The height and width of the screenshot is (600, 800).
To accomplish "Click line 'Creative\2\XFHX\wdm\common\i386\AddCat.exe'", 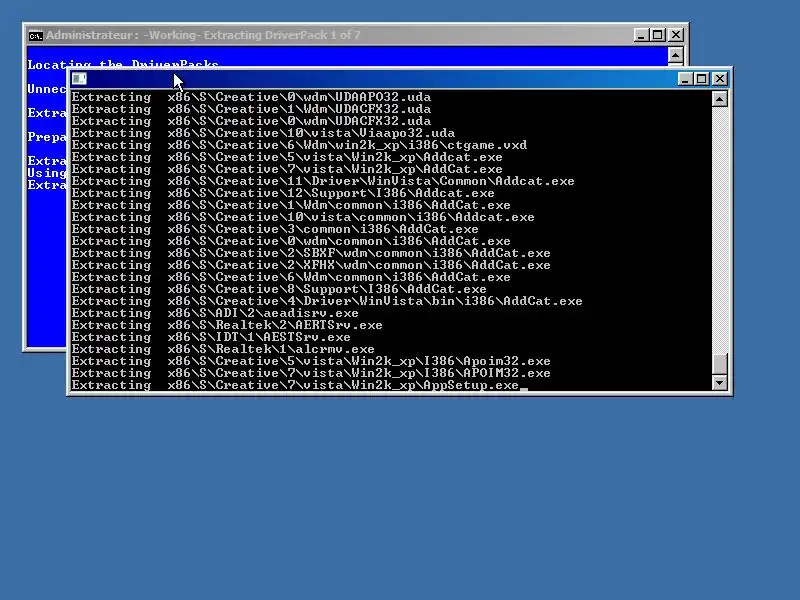I will (x=311, y=265).
